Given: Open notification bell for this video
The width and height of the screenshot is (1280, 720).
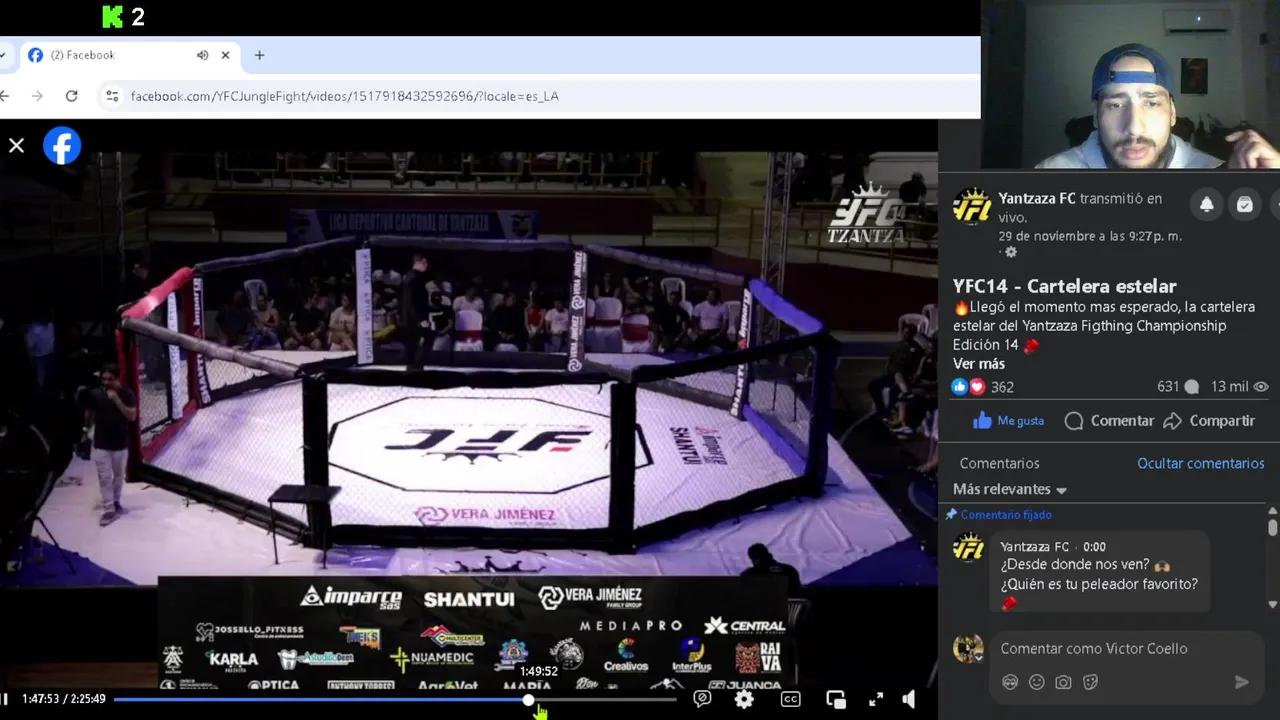Looking at the screenshot, I should pos(1207,204).
